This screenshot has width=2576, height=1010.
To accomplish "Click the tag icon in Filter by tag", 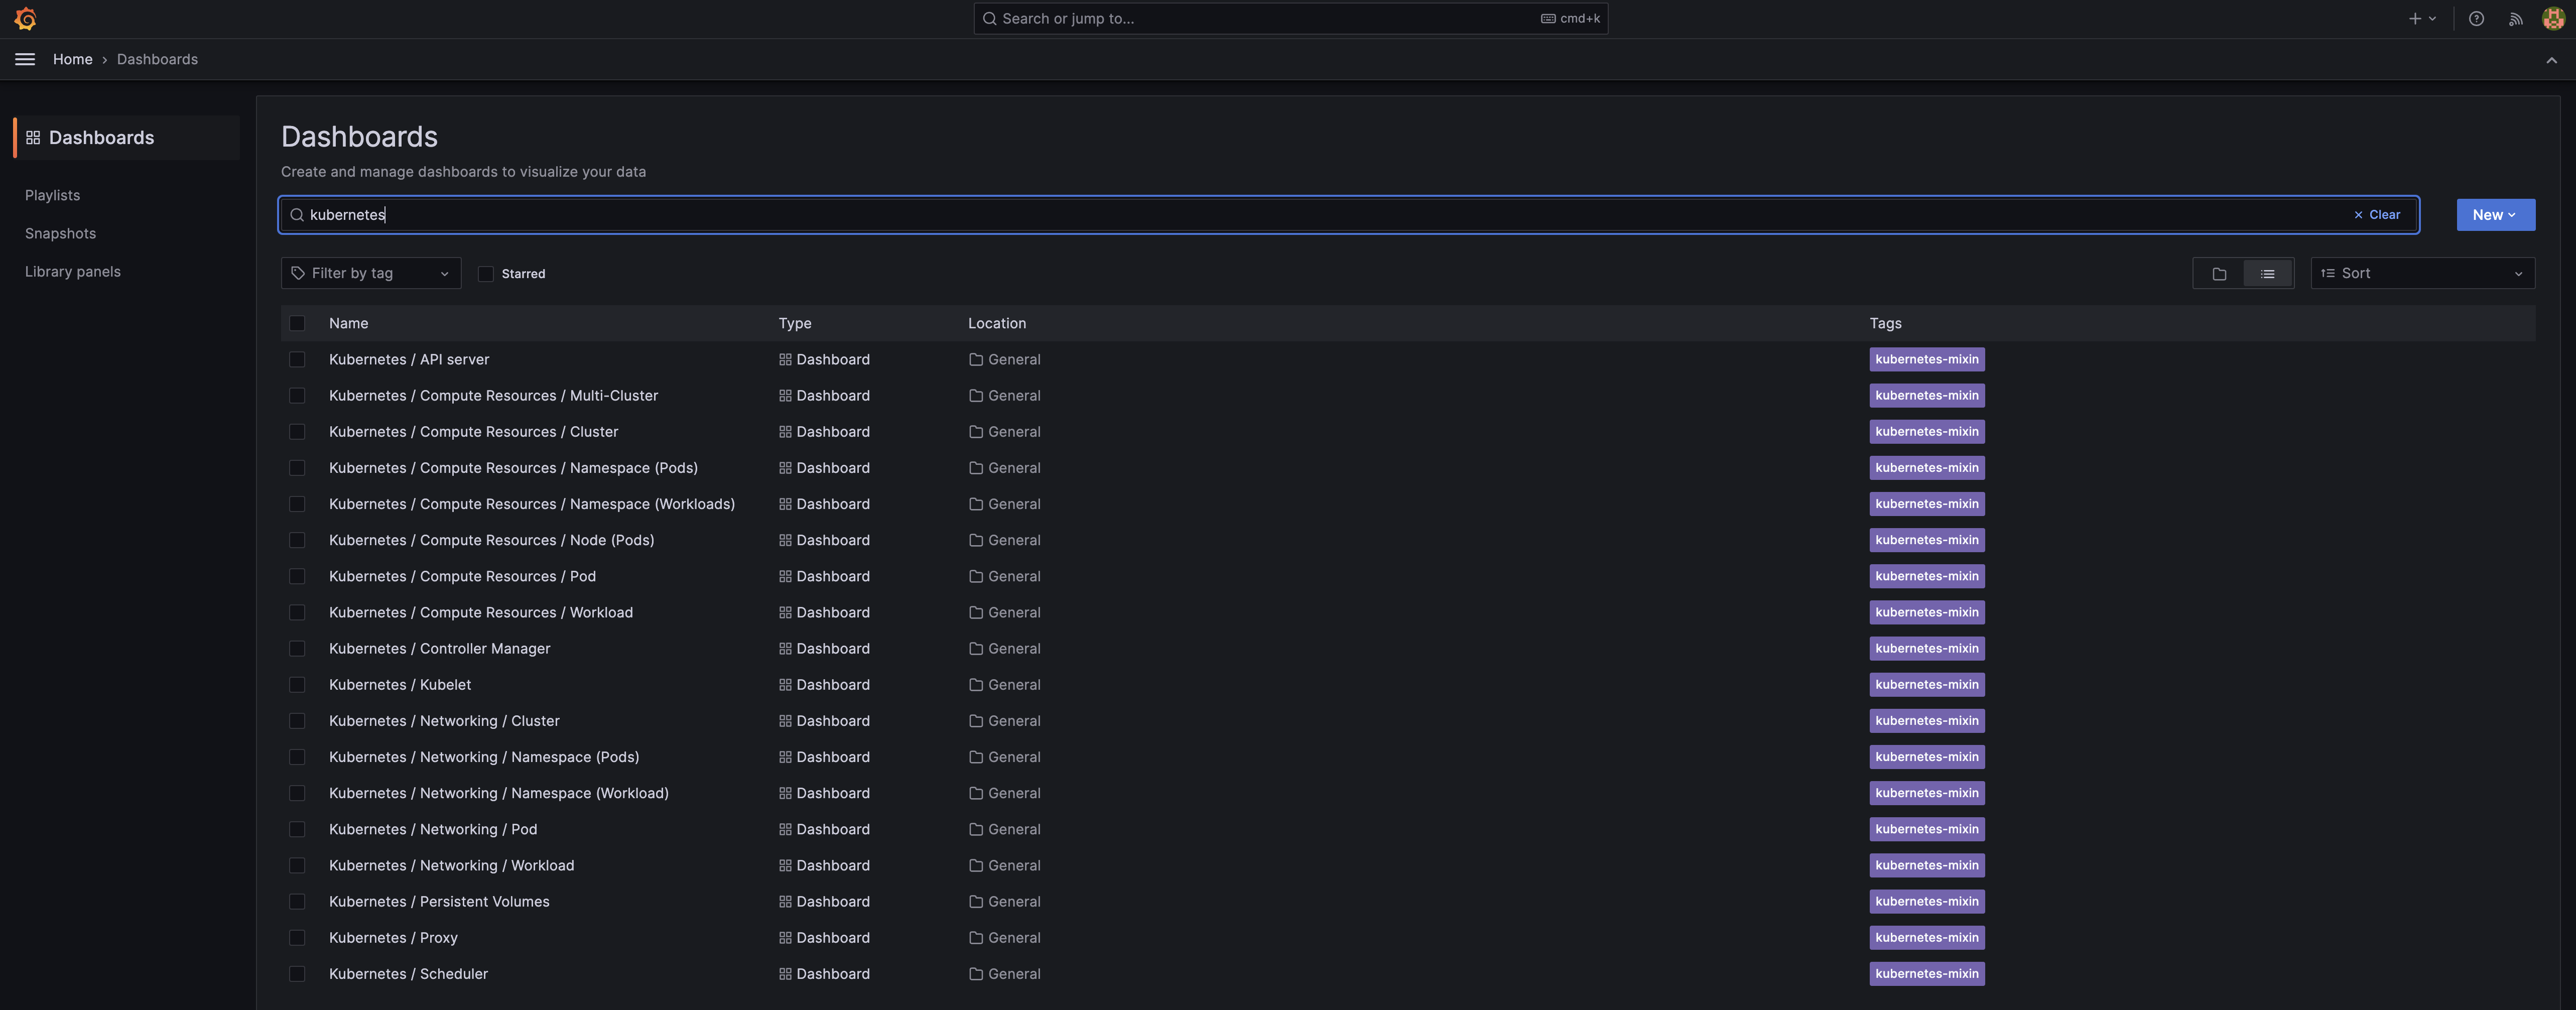I will [x=298, y=274].
